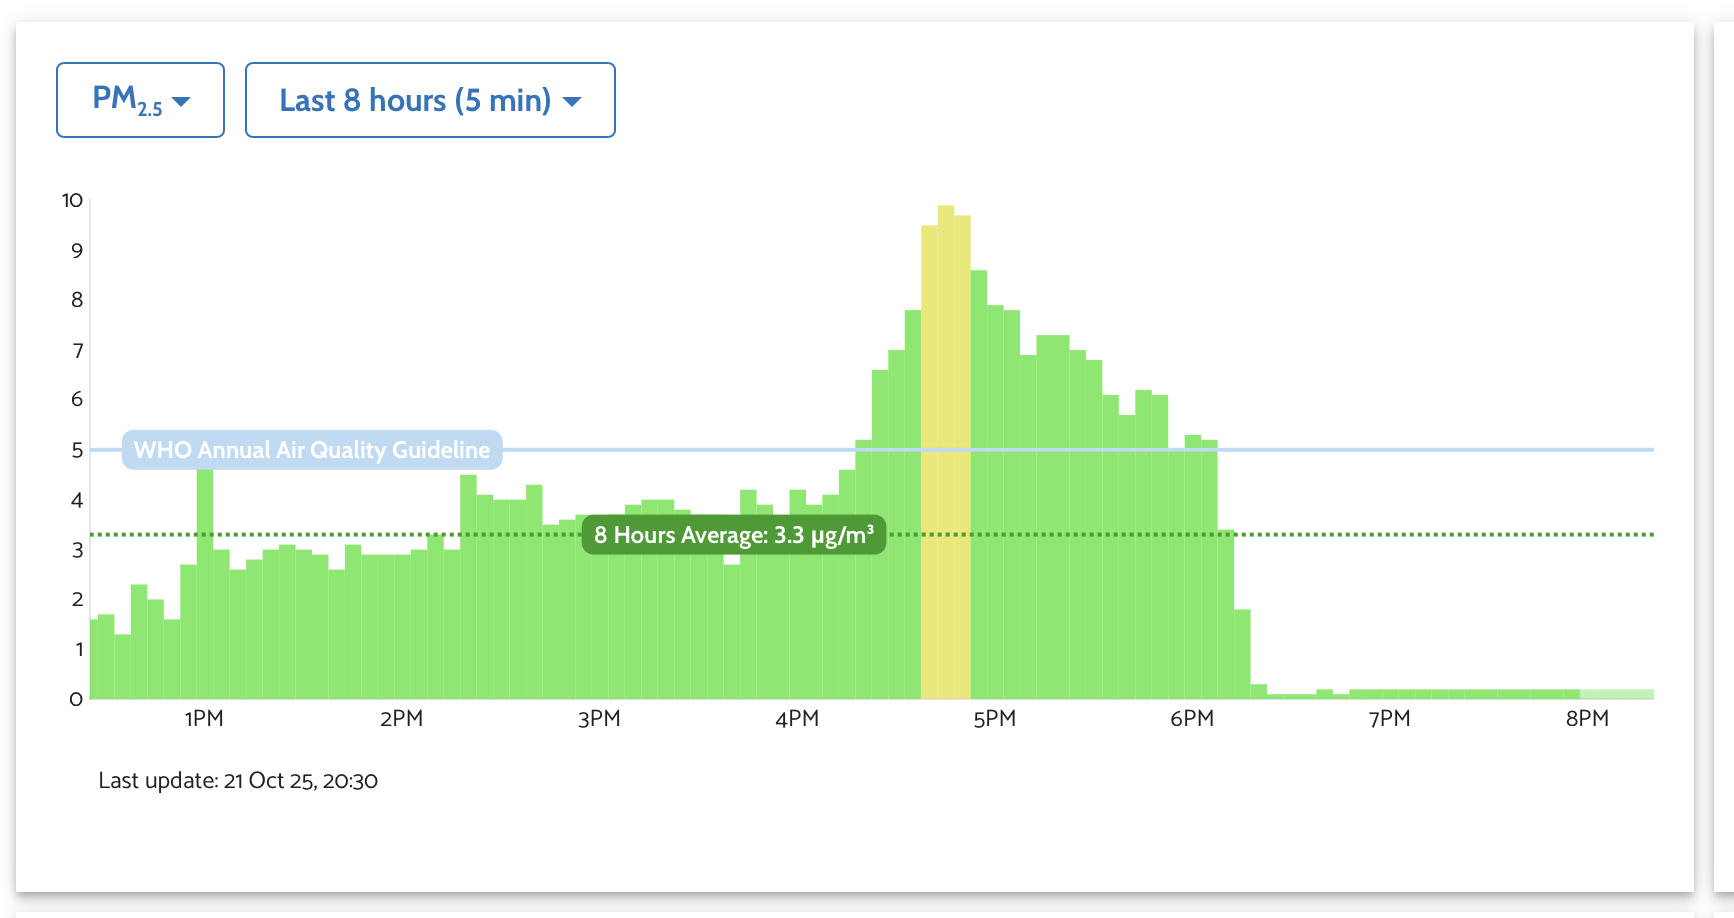
Task: Click the caret arrow beside Last 8 hours
Action: 572,102
